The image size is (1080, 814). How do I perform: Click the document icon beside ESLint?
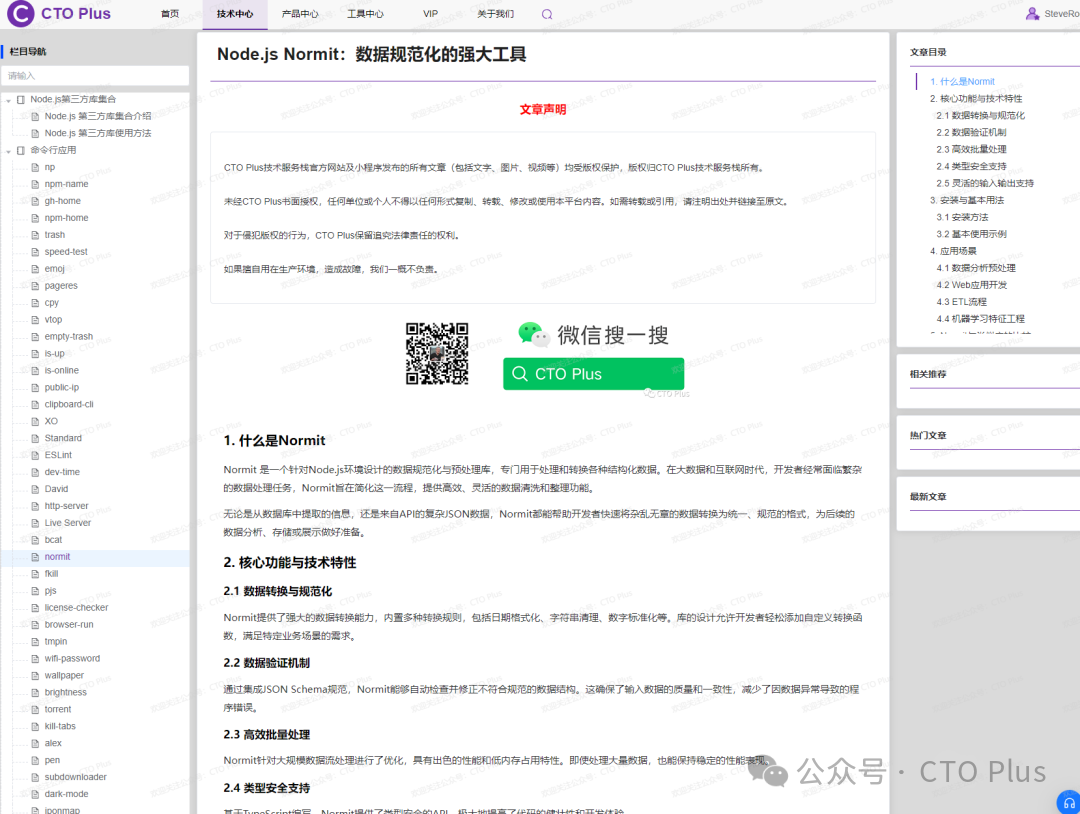pyautogui.click(x=35, y=455)
